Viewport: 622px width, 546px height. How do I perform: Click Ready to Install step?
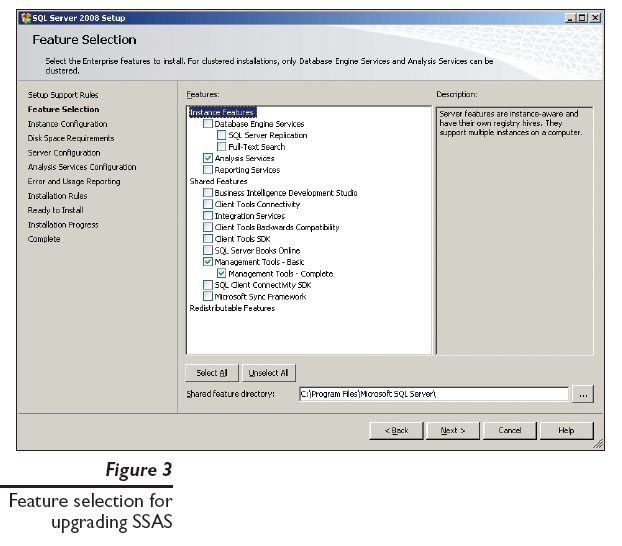pos(56,210)
